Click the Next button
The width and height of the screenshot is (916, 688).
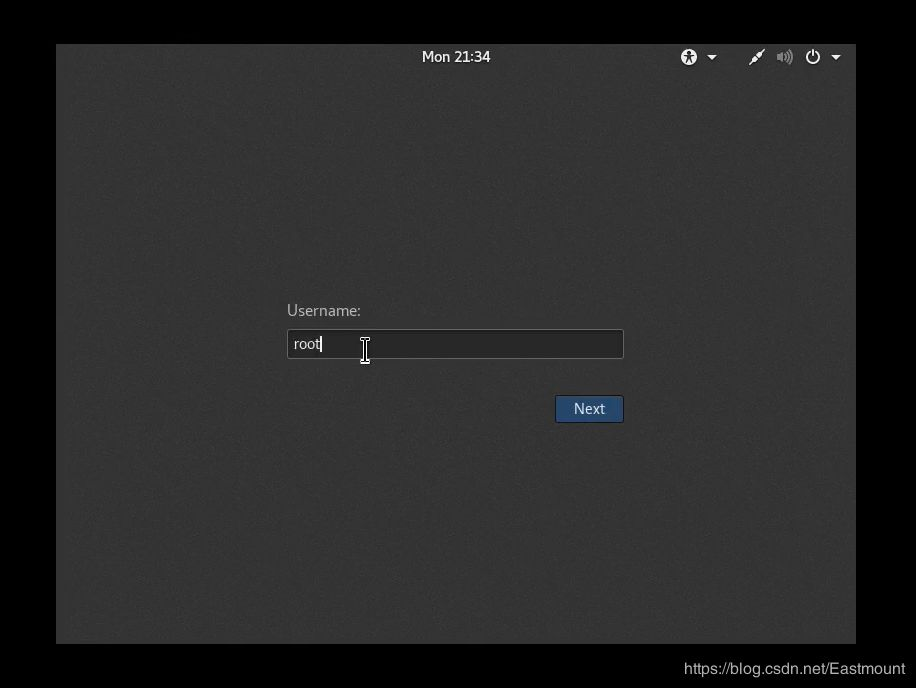(x=589, y=409)
